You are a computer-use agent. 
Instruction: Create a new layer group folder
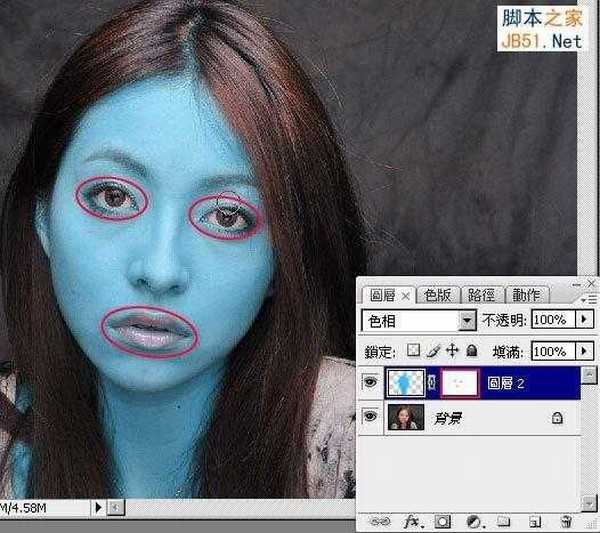click(x=504, y=521)
